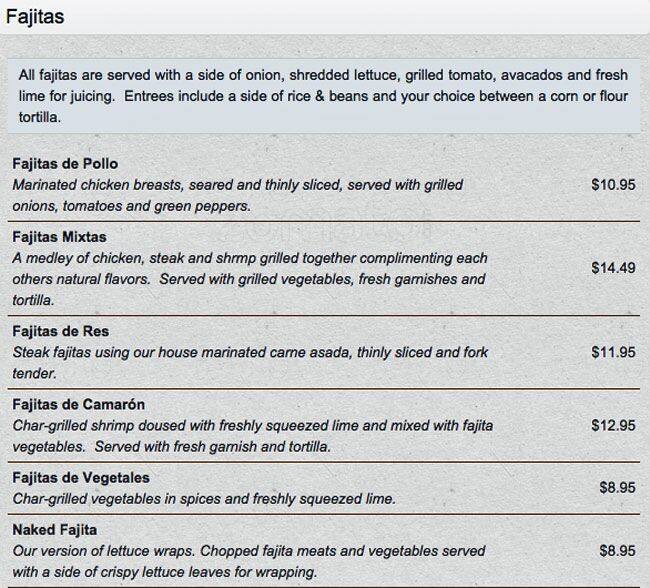Click the $10.95 price for Fajitas de Pollo
The height and width of the screenshot is (588, 650).
[x=613, y=185]
